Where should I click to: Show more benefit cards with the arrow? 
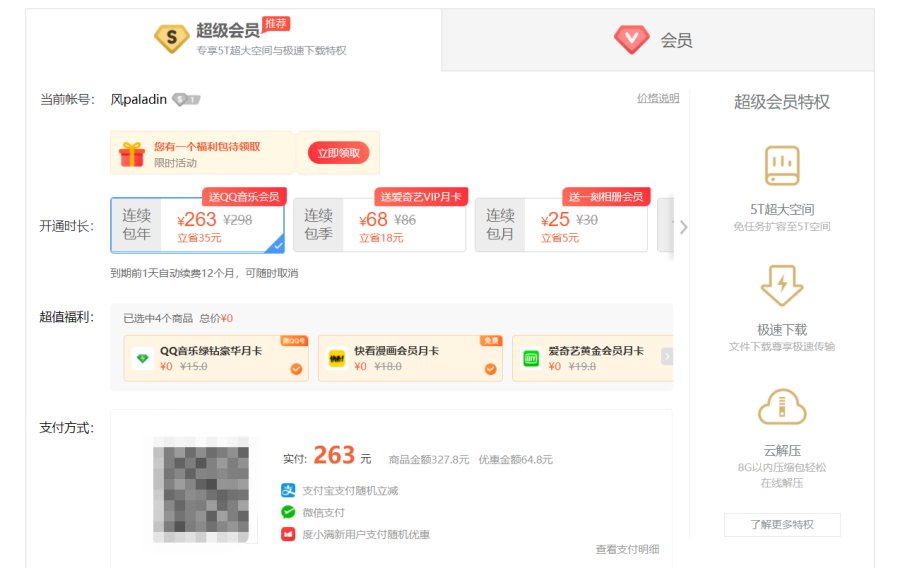pos(666,356)
